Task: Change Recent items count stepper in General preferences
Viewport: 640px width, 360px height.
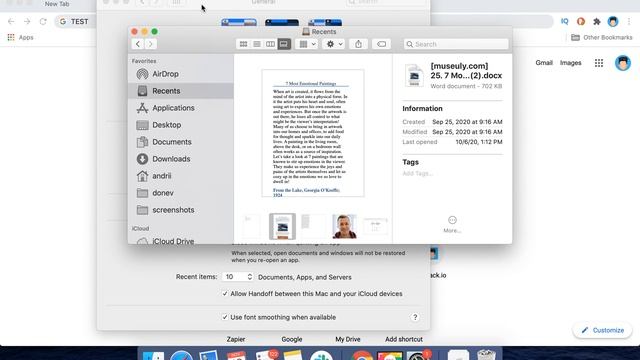Action: (249, 277)
